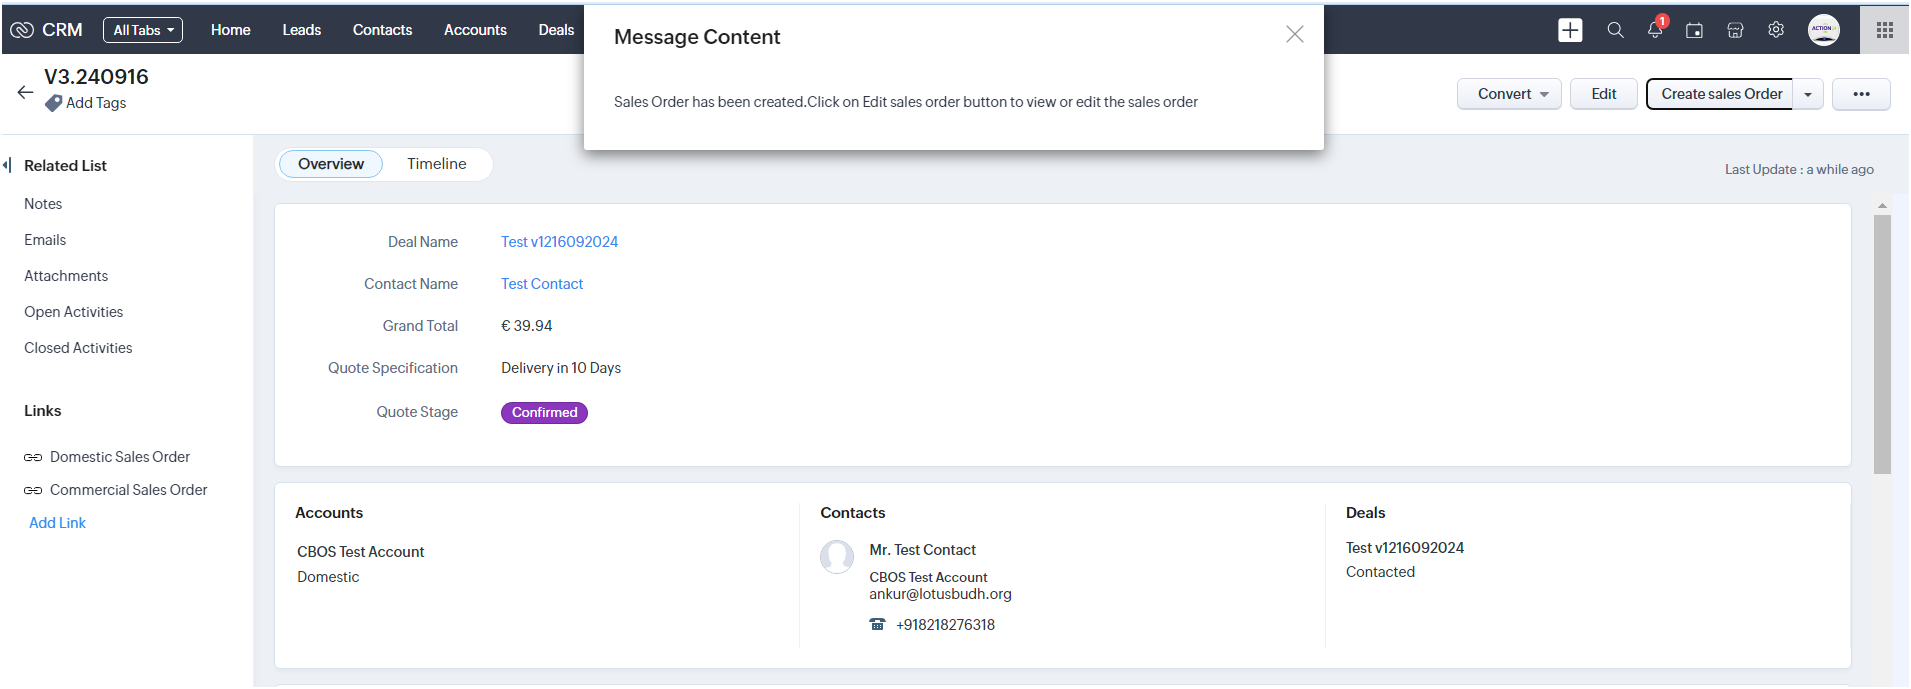Screen dimensions: 1911x689
Task: Click the back arrow beside V3.240916
Action: [x=26, y=92]
